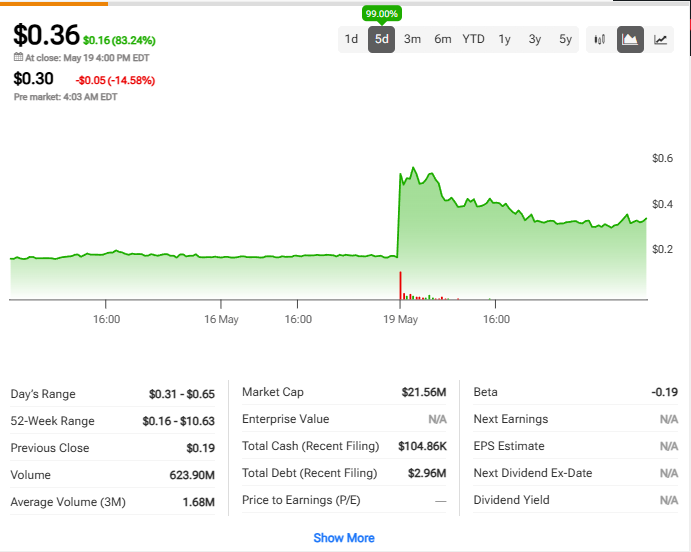Show year-to-date (YTD) chart
Image resolution: width=691 pixels, height=552 pixels.
473,39
